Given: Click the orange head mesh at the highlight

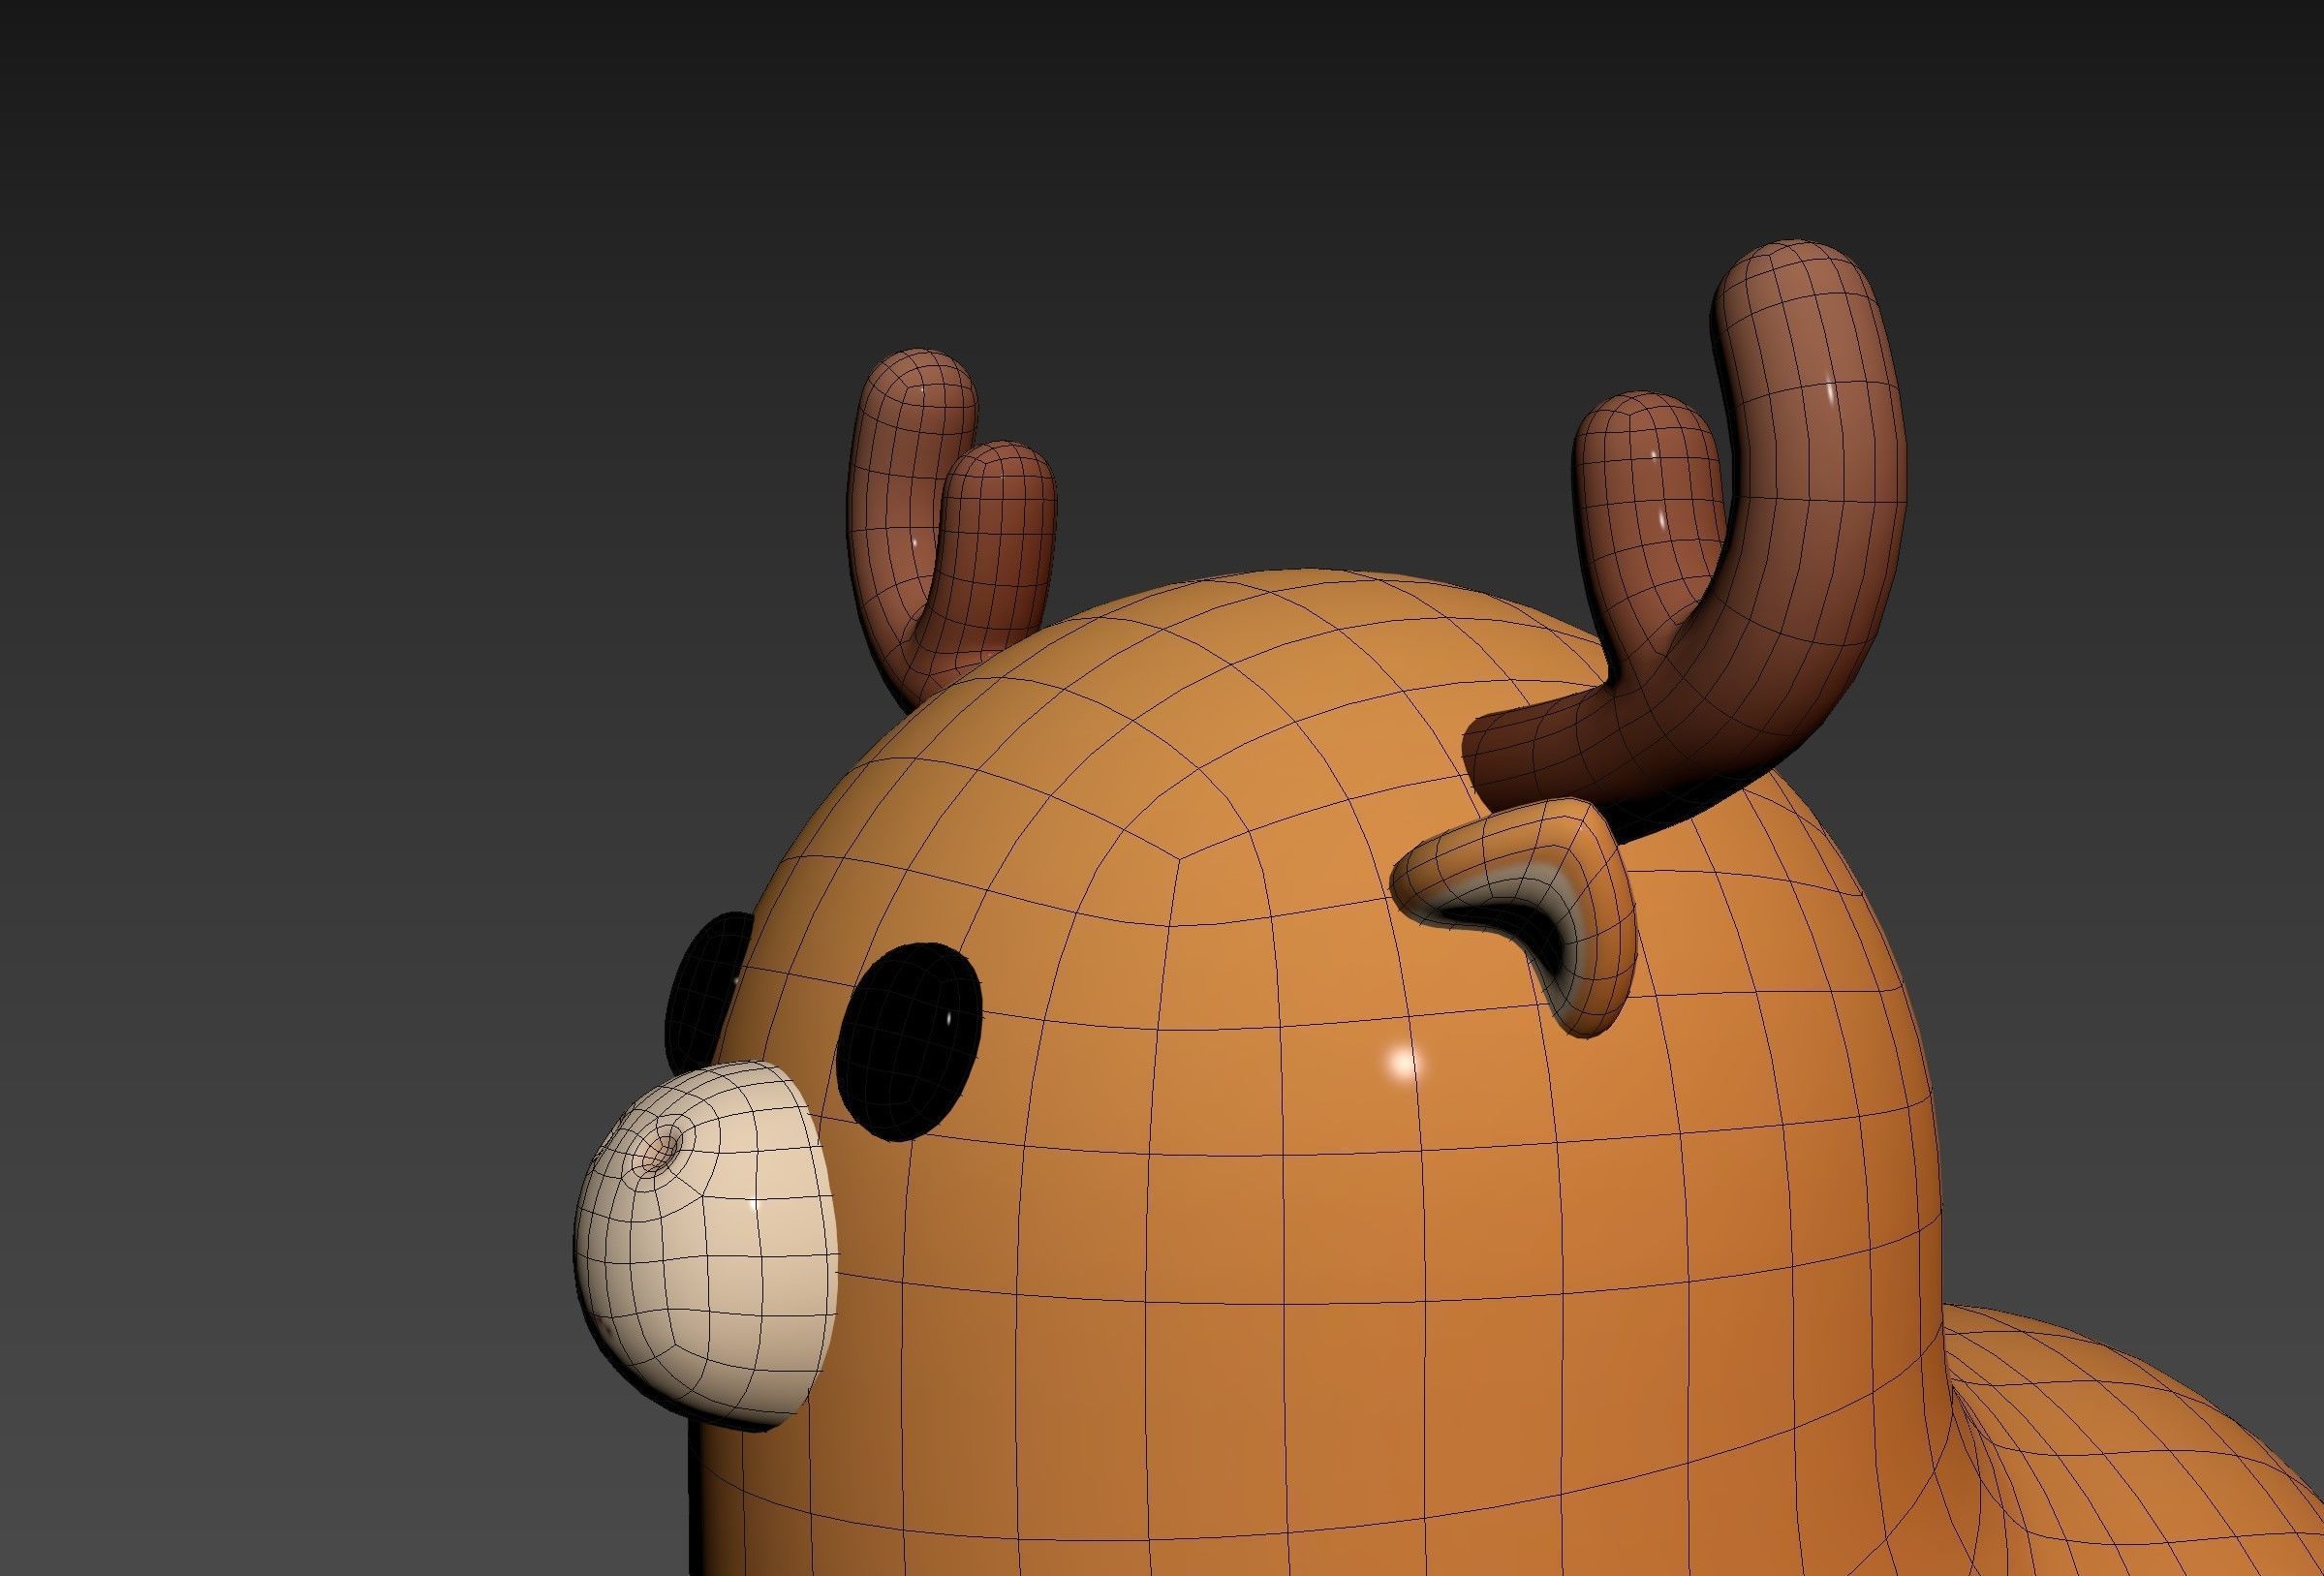Looking at the screenshot, I should [x=1405, y=1062].
